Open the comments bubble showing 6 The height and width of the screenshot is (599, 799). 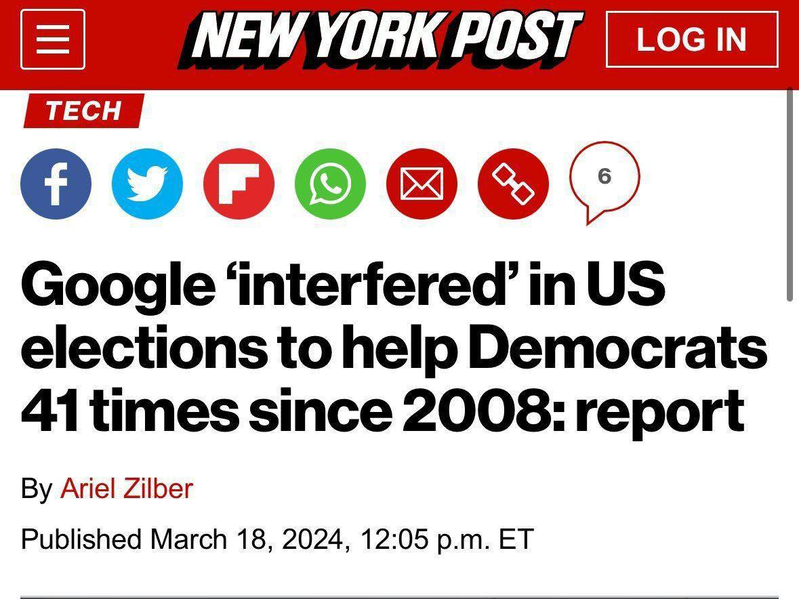tap(604, 181)
